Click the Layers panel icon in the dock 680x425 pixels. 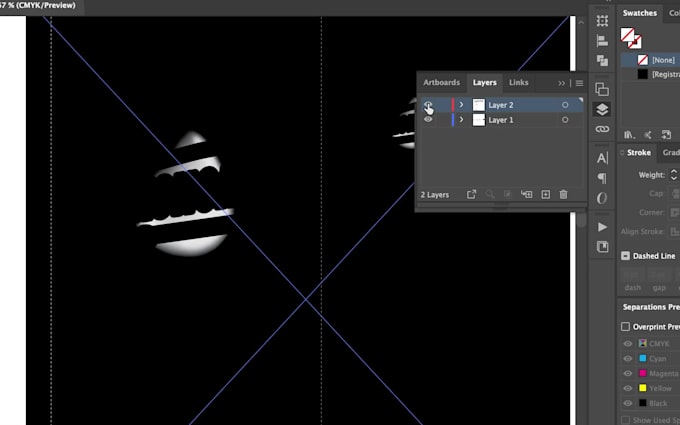click(602, 109)
